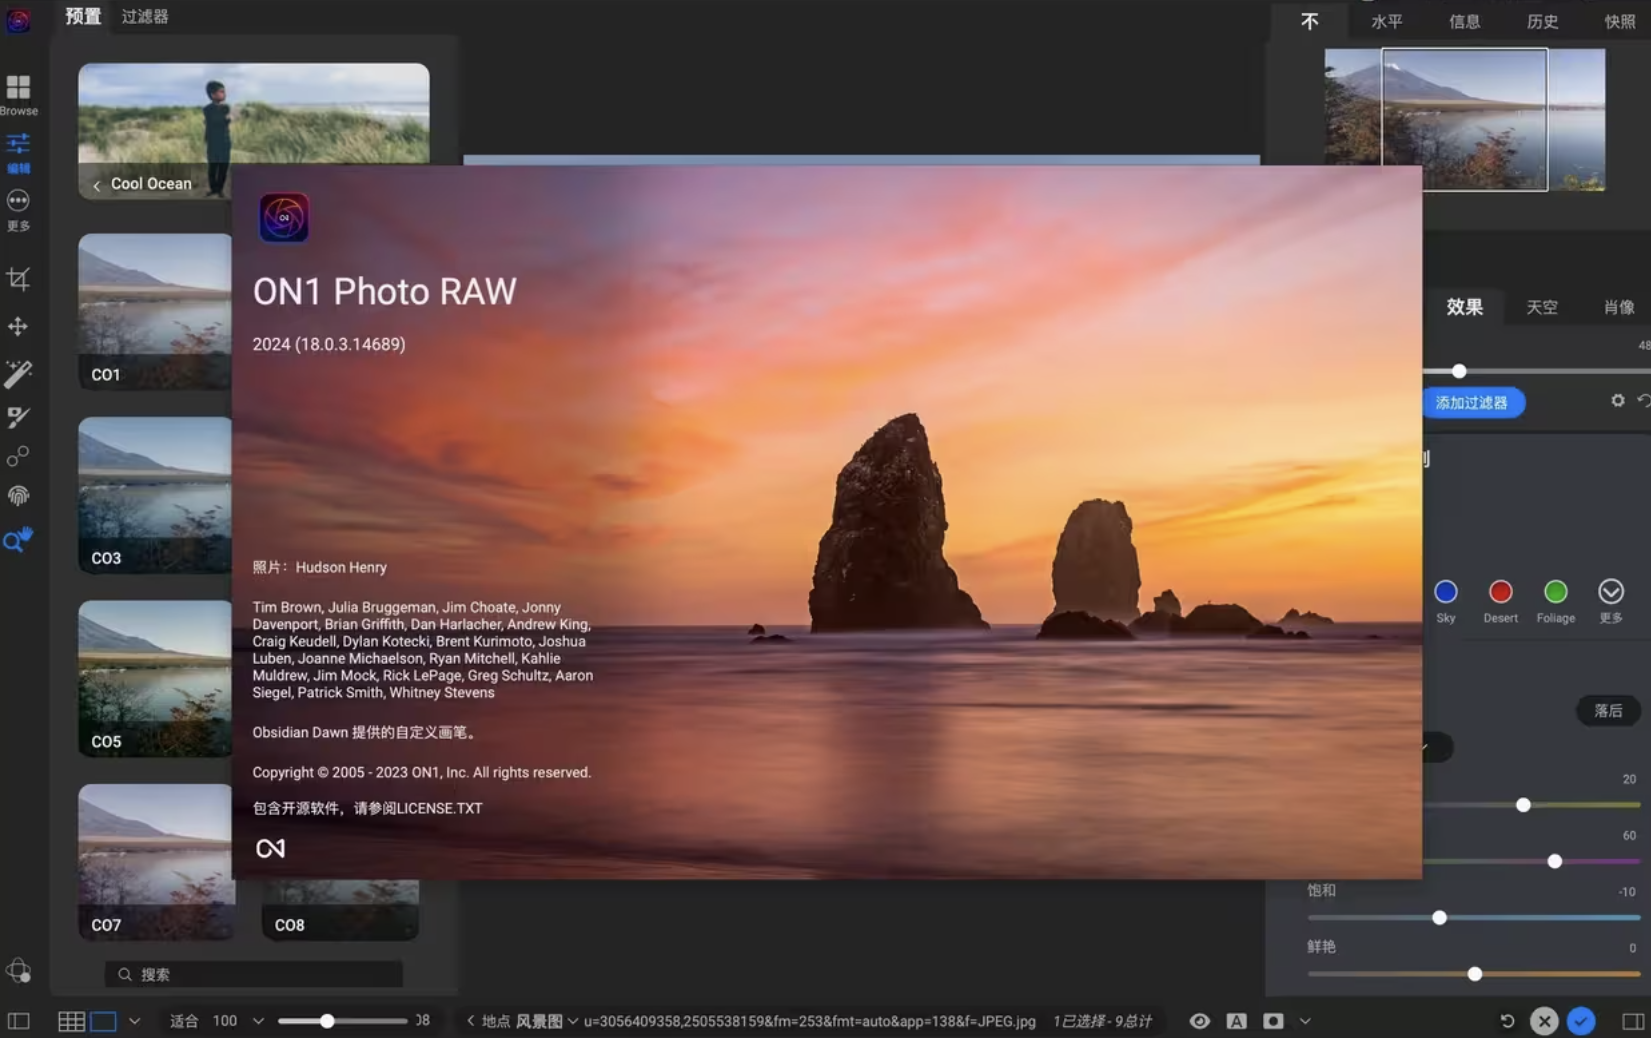Switch to the 天空 sky tab
This screenshot has height=1038, width=1651.
click(x=1541, y=307)
